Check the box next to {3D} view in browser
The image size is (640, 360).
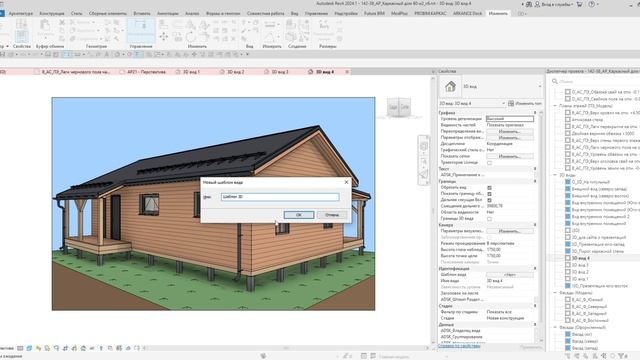pos(568,230)
